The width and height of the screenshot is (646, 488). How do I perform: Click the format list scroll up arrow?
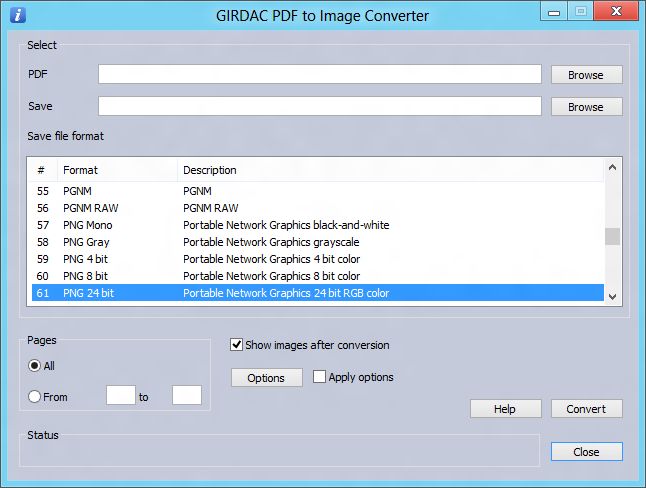point(612,167)
